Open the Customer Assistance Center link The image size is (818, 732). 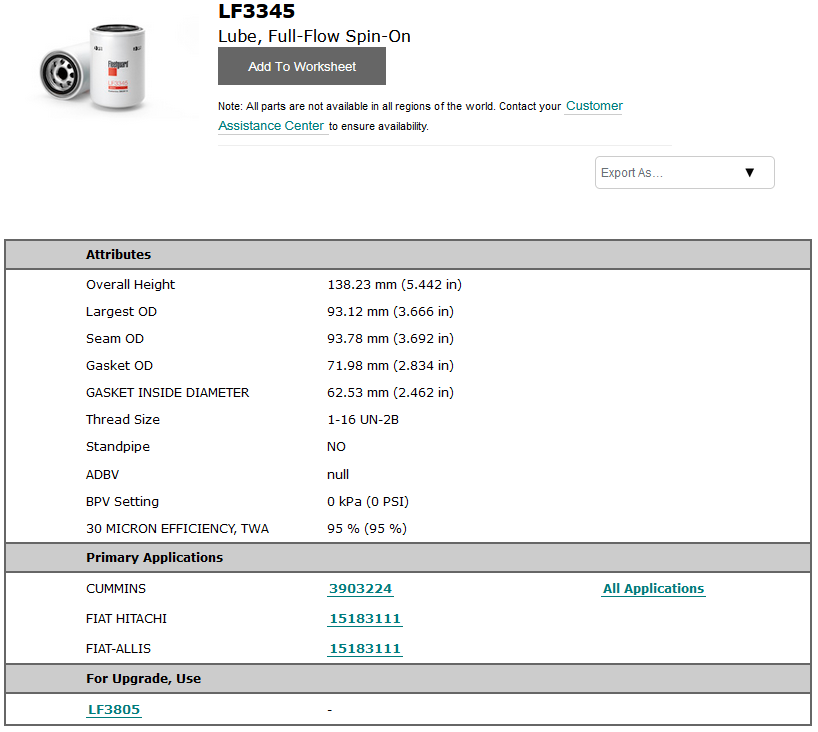click(593, 106)
